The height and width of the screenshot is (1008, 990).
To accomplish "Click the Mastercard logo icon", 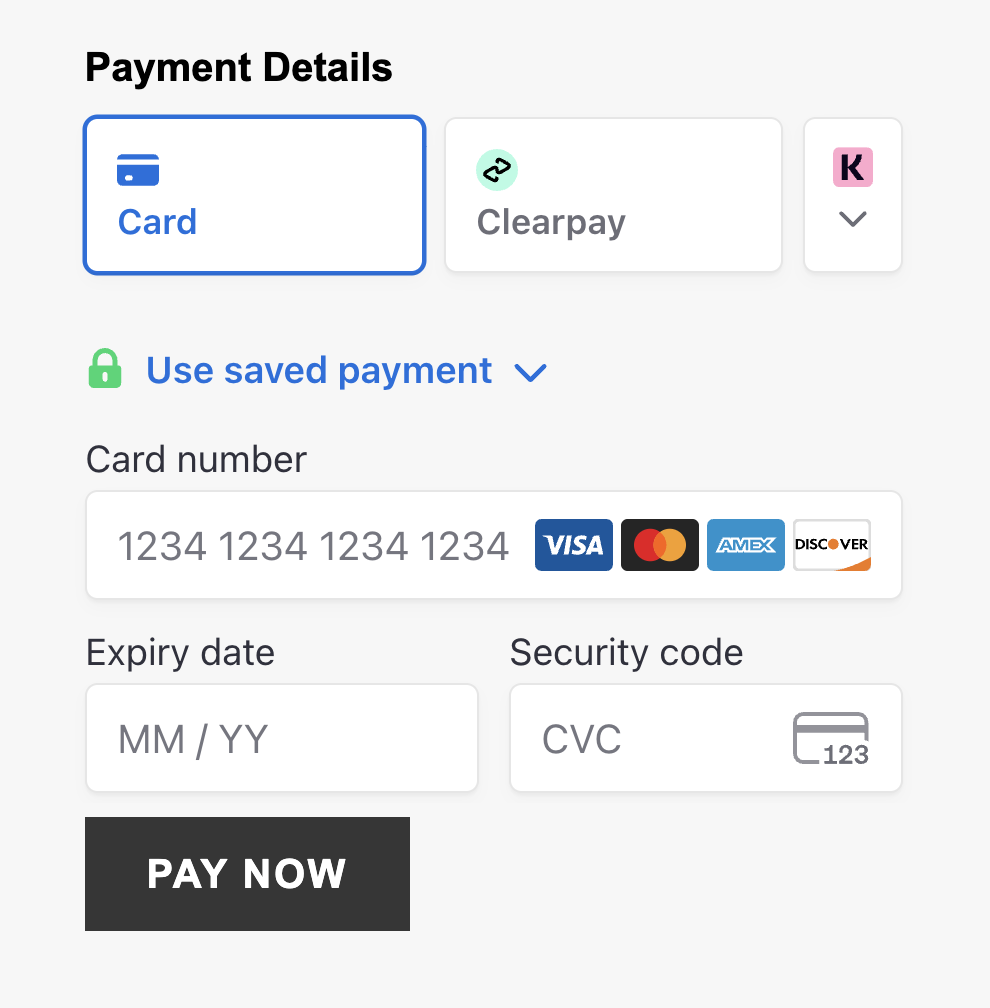I will click(x=659, y=545).
